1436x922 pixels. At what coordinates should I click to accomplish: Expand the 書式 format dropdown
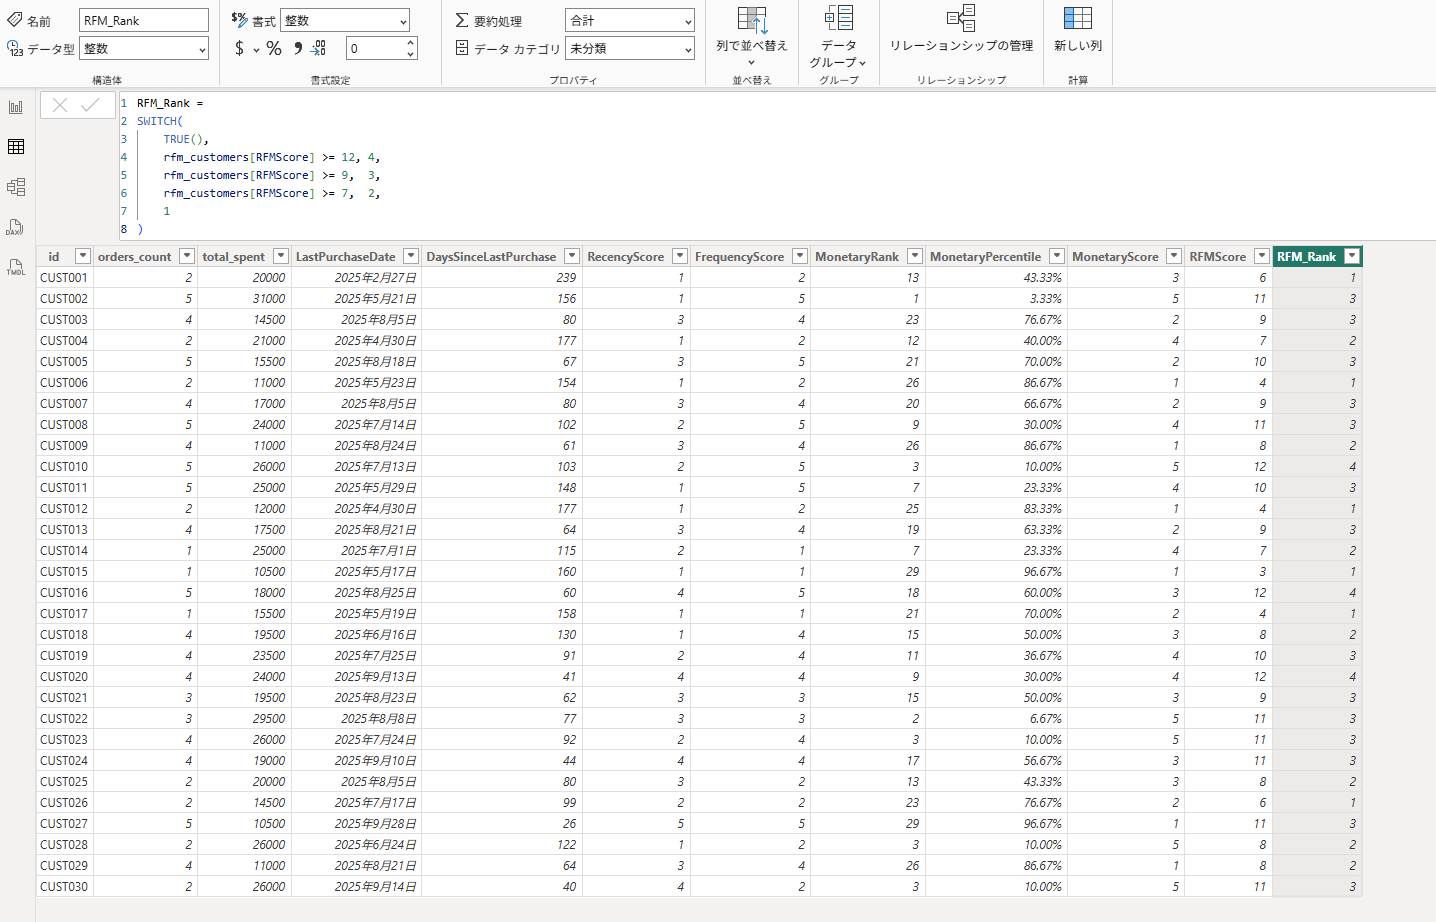pyautogui.click(x=345, y=21)
